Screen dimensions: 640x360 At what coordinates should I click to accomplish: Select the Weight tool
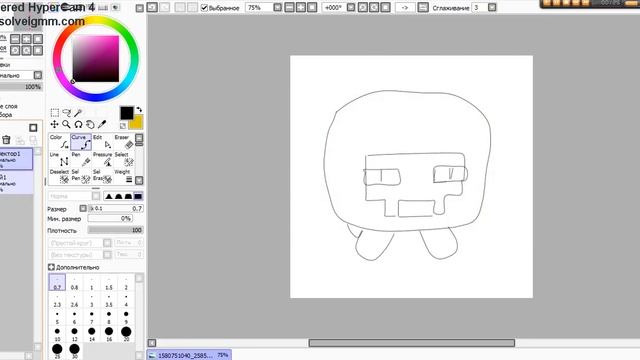coord(124,176)
